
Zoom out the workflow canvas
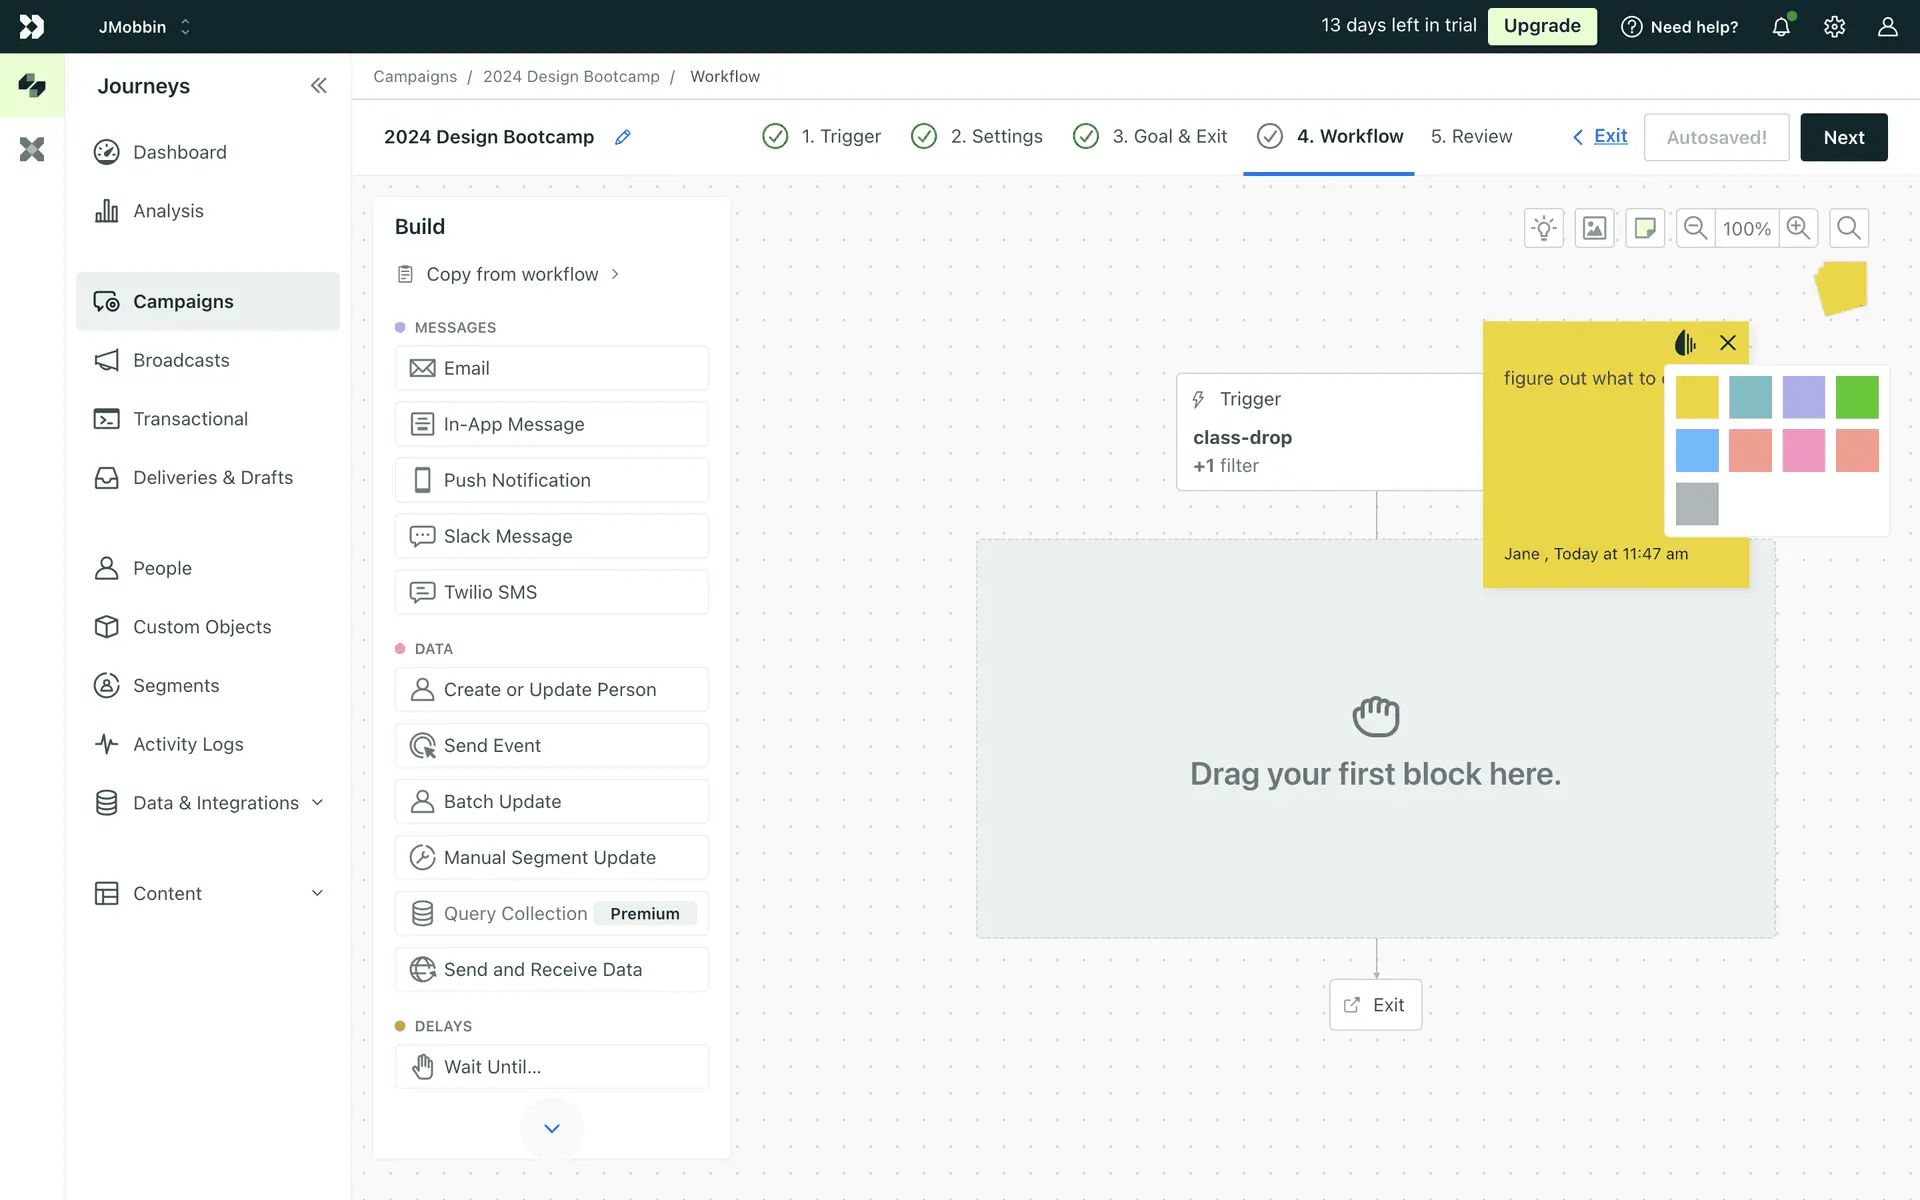point(1695,228)
